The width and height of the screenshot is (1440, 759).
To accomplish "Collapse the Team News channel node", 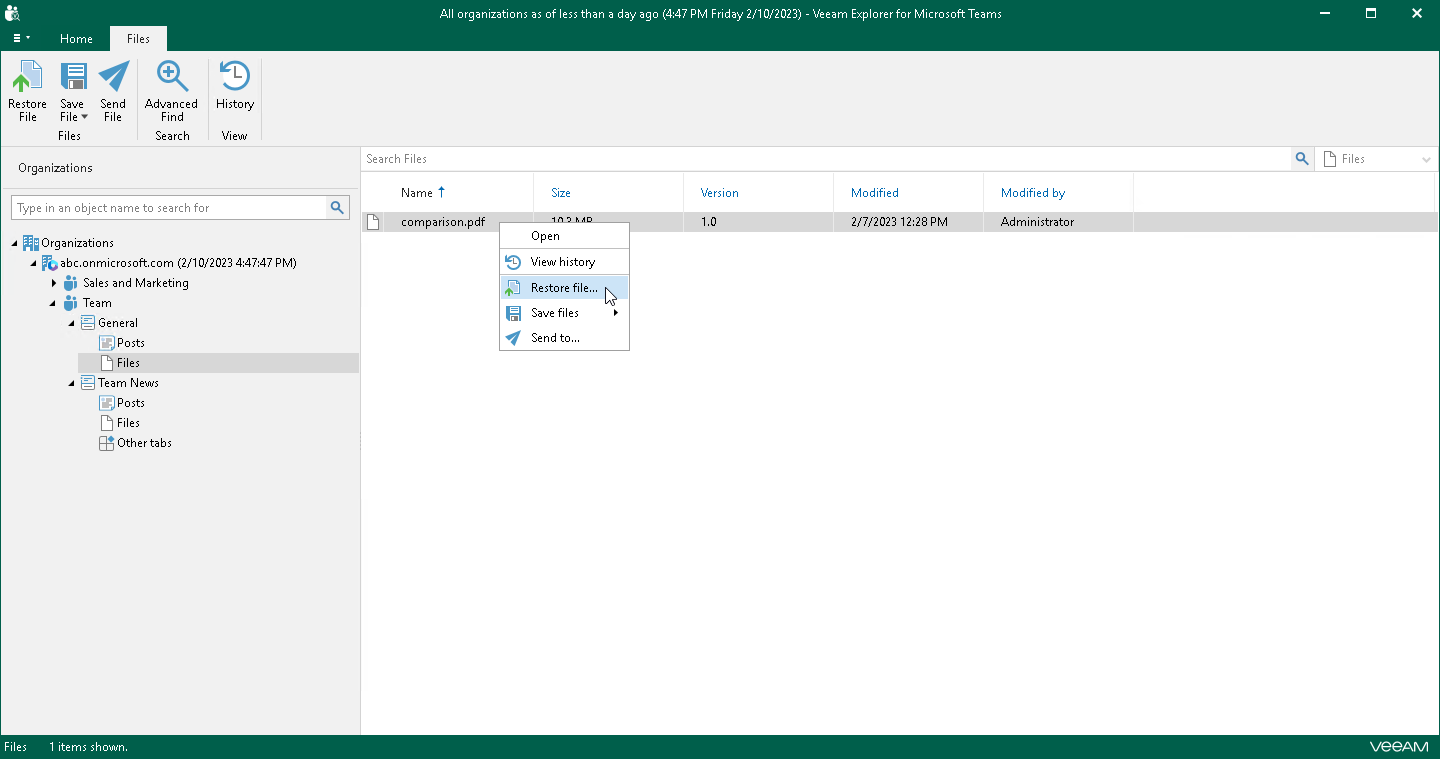I will (72, 383).
